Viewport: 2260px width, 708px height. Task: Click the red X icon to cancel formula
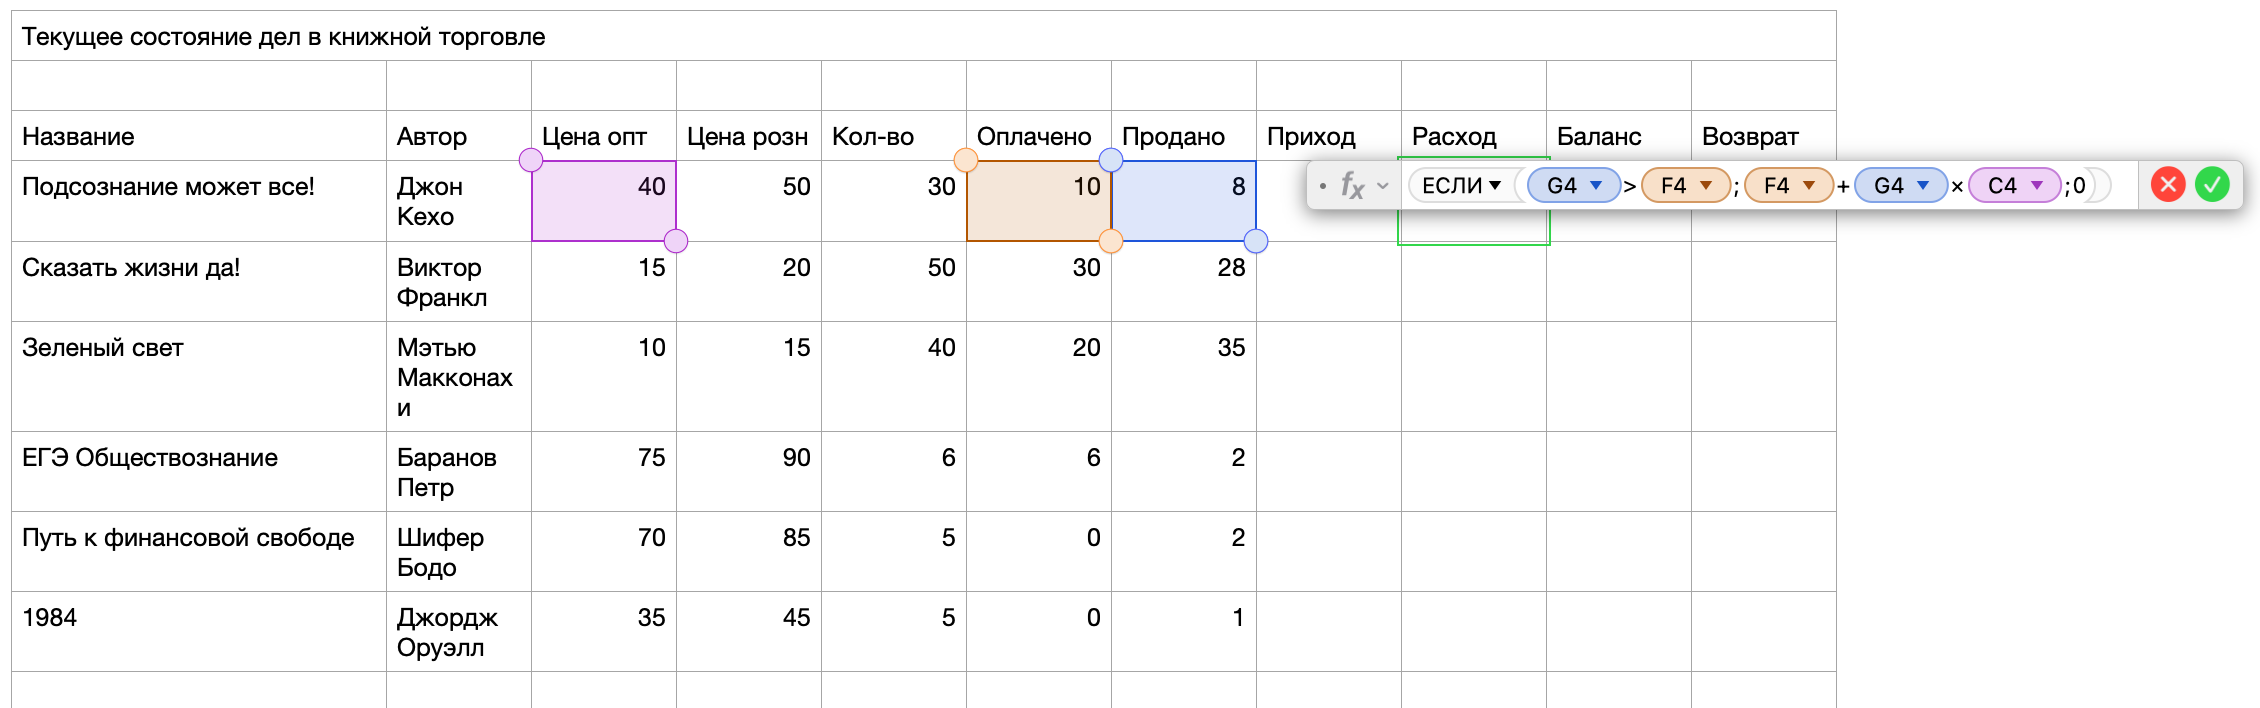2168,185
